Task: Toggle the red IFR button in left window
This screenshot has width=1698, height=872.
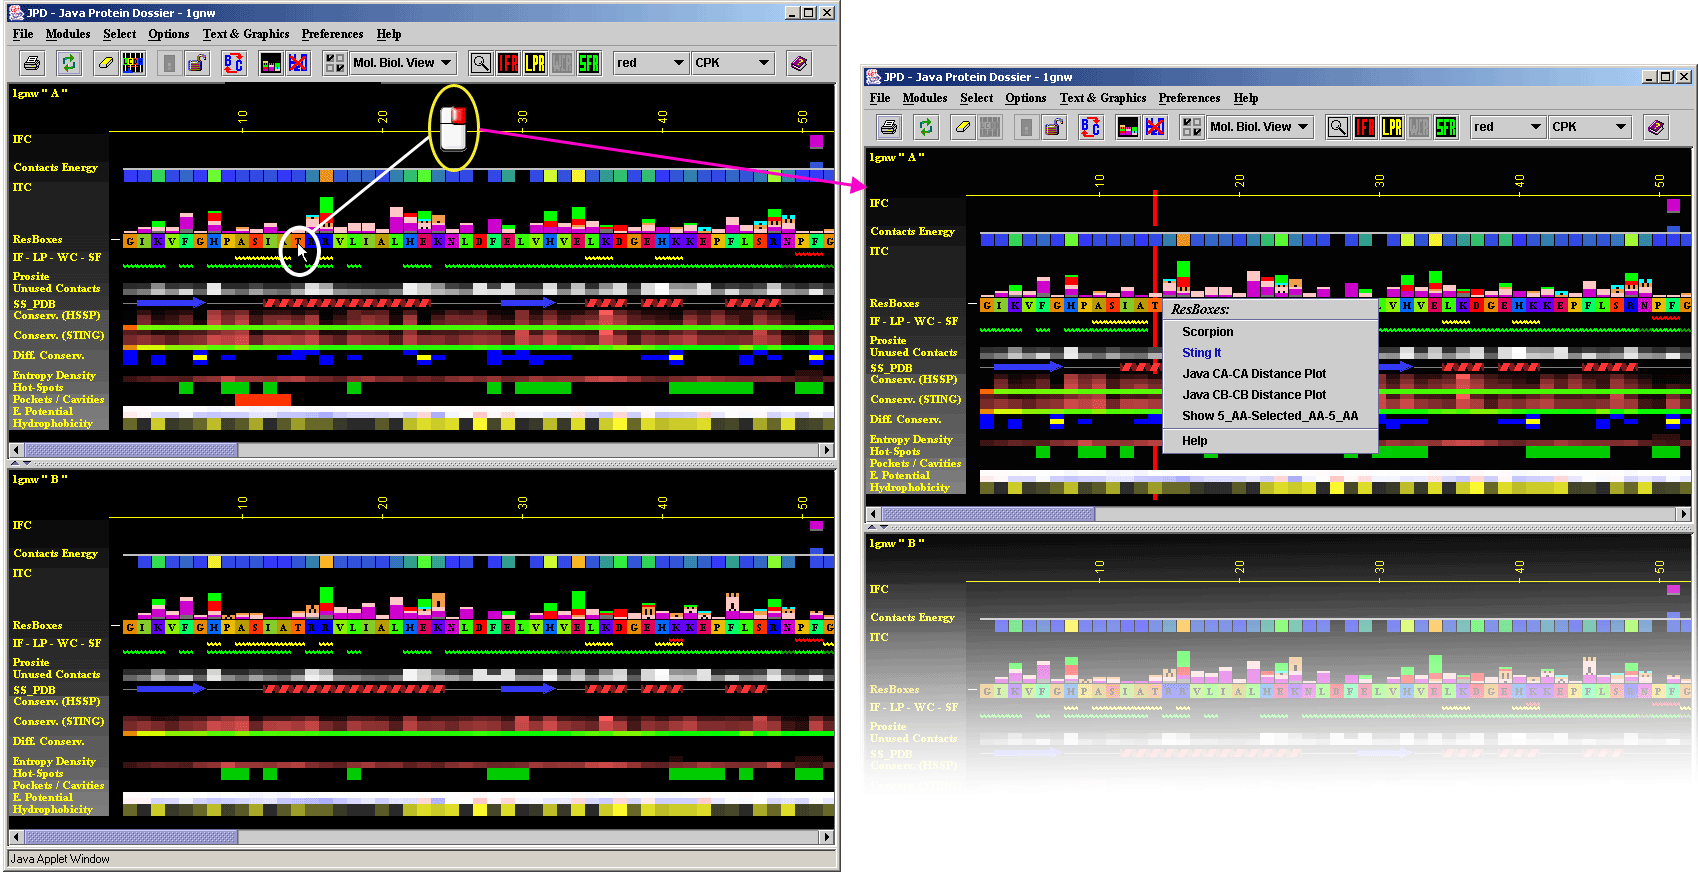Action: coord(508,63)
